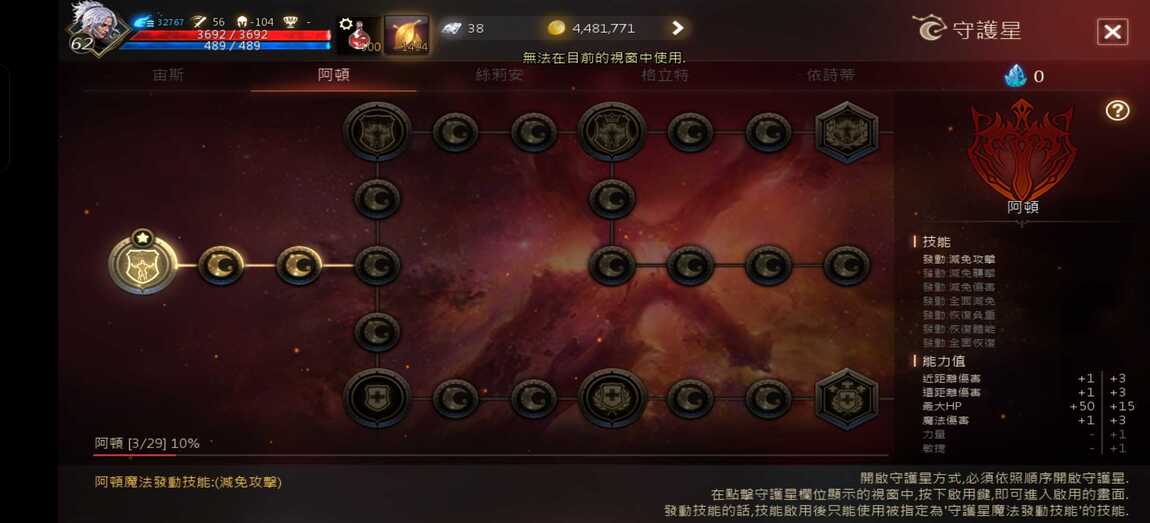Viewport: 1150px width, 523px height.
Task: Tap the golden wing item slot
Action: [x=406, y=35]
